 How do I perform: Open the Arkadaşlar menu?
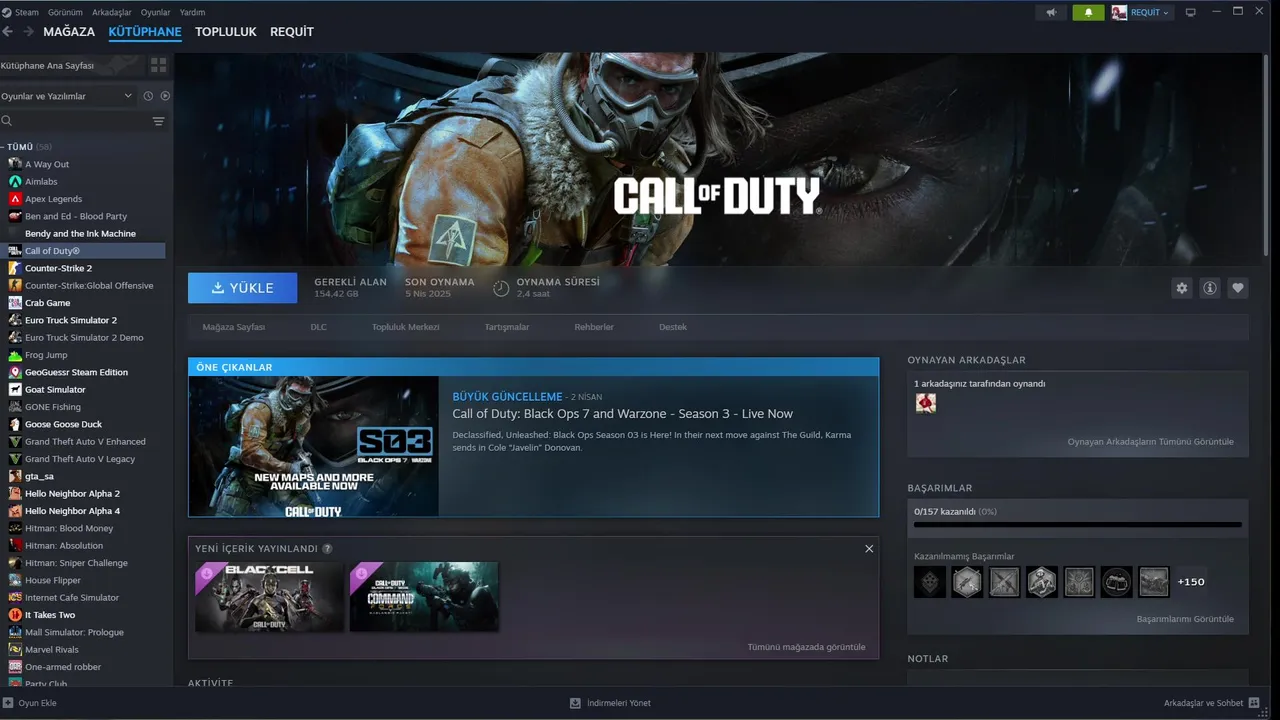coord(111,12)
